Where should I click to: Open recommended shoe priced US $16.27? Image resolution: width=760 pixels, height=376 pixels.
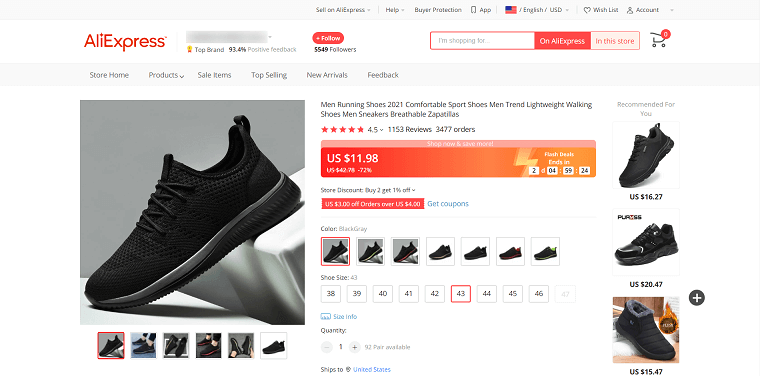[x=646, y=155]
